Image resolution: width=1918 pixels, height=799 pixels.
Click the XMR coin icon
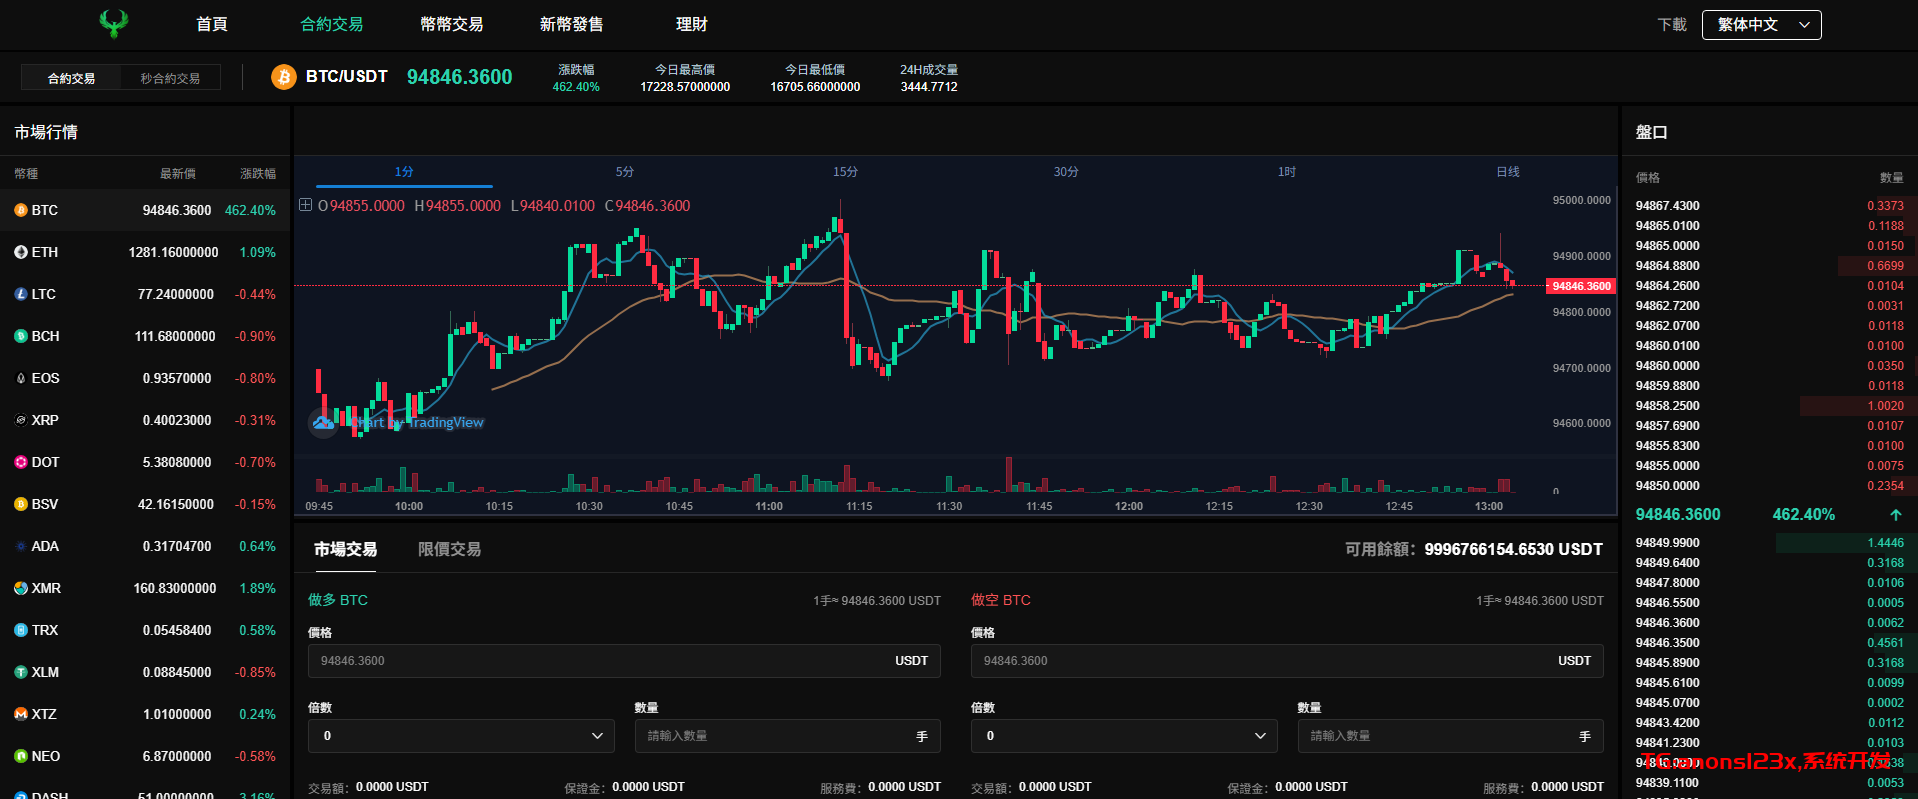coord(21,588)
